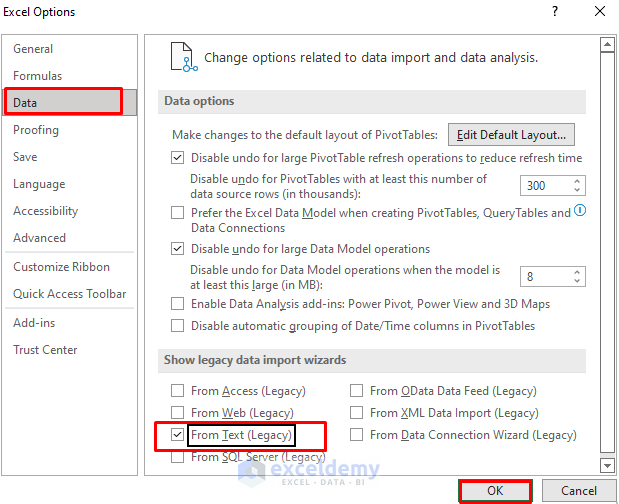Image resolution: width=619 pixels, height=504 pixels.
Task: Click the Edit Default Layout button
Action: [x=511, y=134]
